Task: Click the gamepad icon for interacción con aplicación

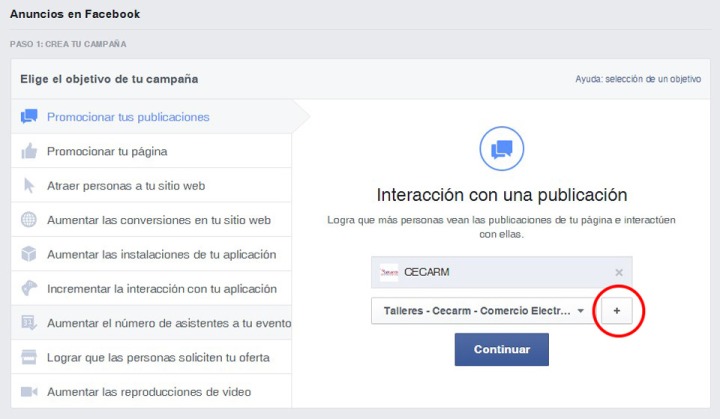Action: [x=29, y=289]
